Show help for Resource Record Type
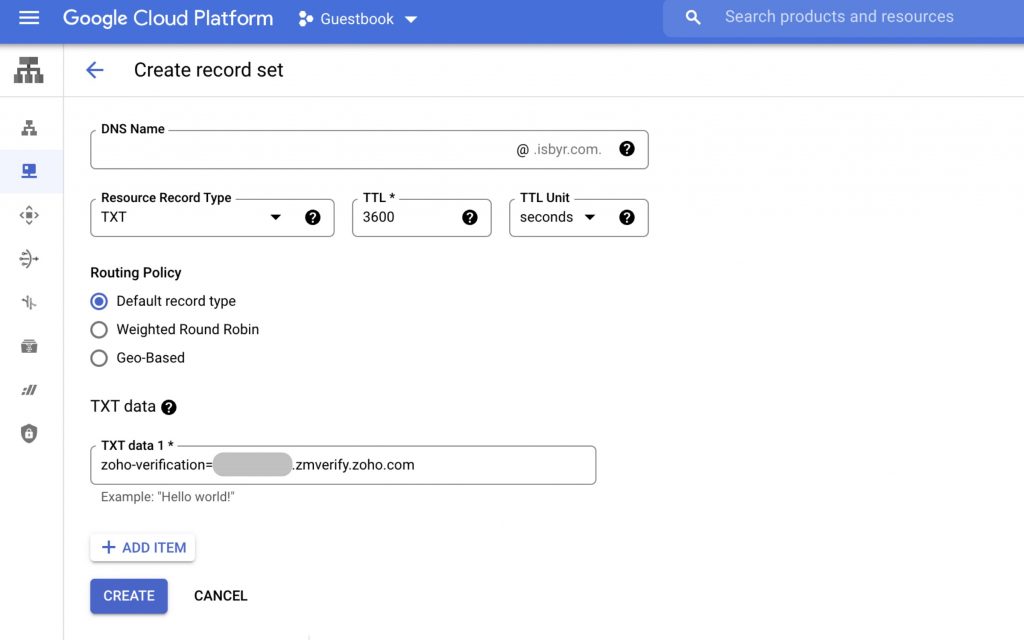Image resolution: width=1024 pixels, height=640 pixels. point(313,217)
